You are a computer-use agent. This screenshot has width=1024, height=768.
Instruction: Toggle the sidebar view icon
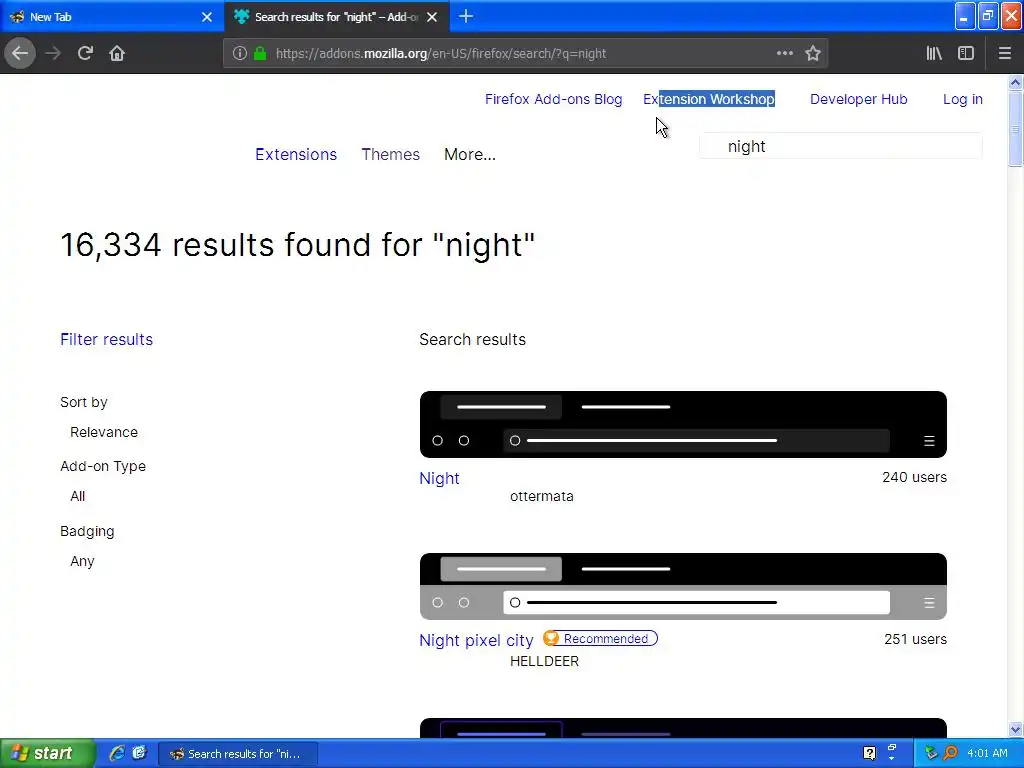(966, 54)
